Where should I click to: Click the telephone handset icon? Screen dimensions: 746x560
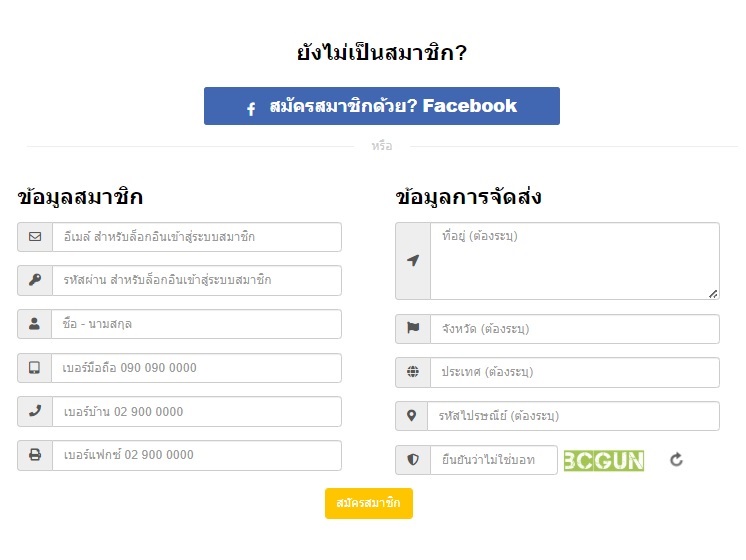click(x=35, y=411)
